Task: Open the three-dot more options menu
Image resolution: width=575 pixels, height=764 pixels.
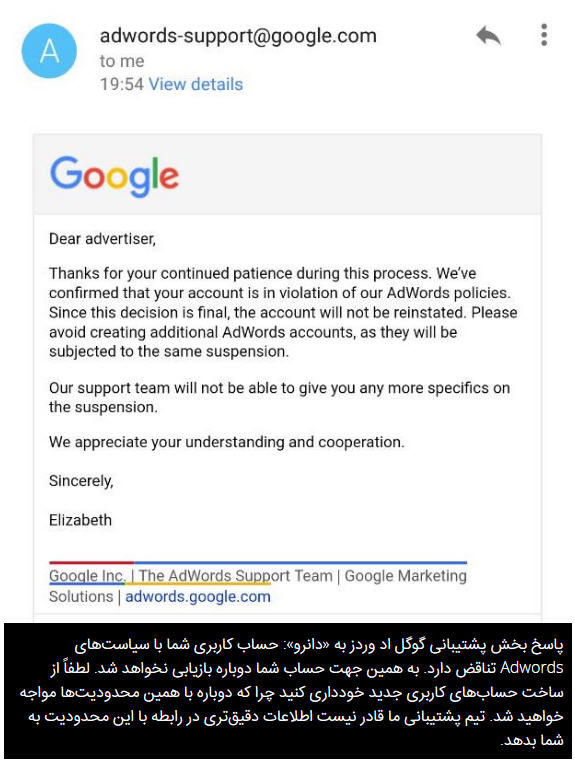Action: [544, 35]
